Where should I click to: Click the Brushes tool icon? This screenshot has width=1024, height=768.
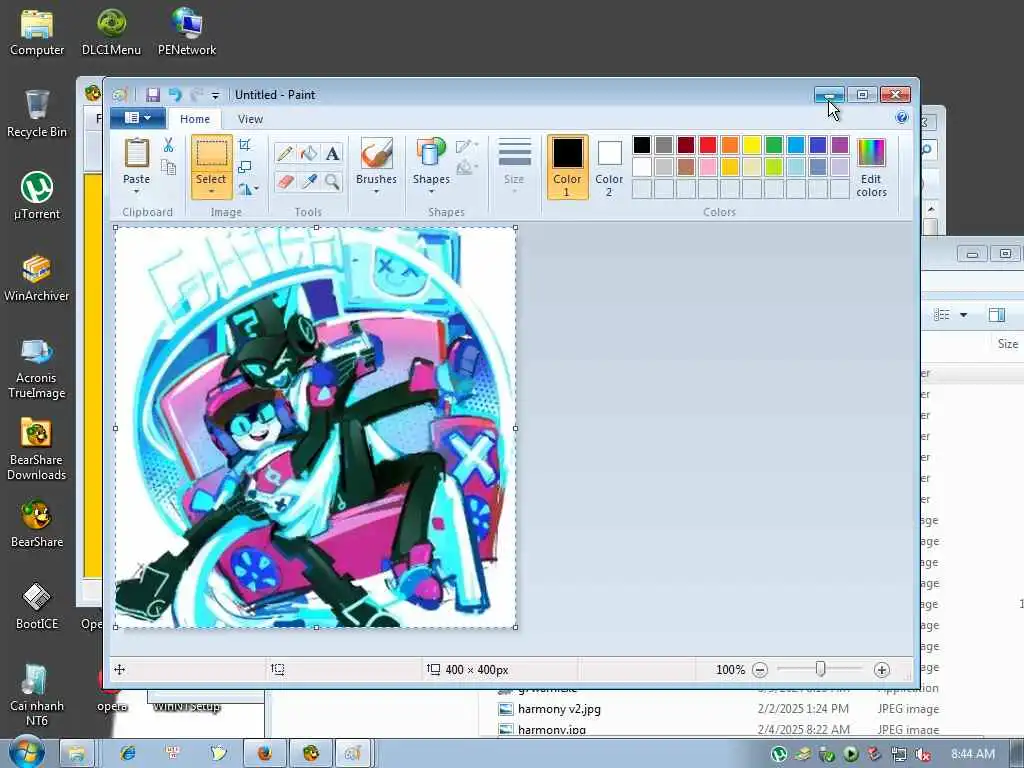(x=376, y=153)
